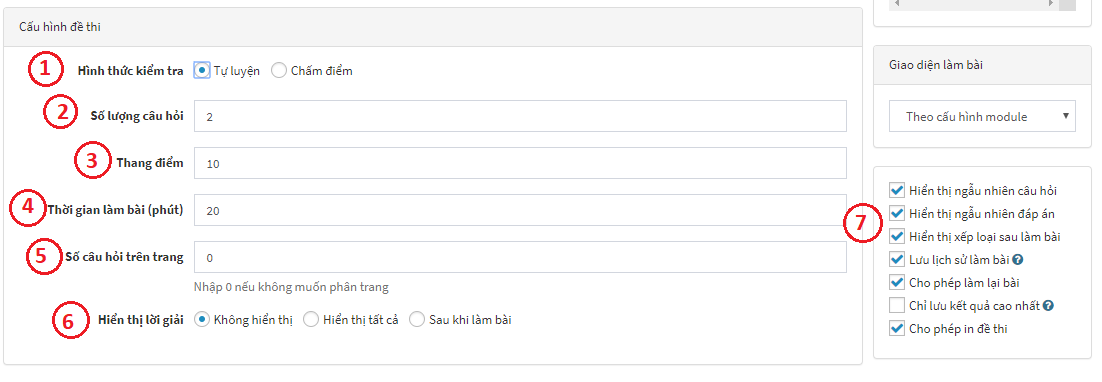1102x382 pixels.
Task: Click help icon beside Chỉ lưu kết quả cao nhất
Action: [x=1048, y=305]
